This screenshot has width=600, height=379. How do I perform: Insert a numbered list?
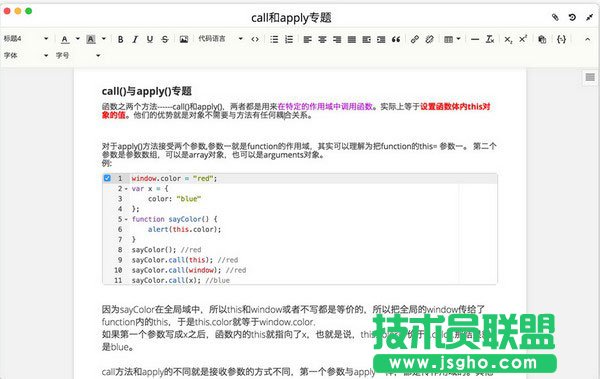click(x=289, y=39)
